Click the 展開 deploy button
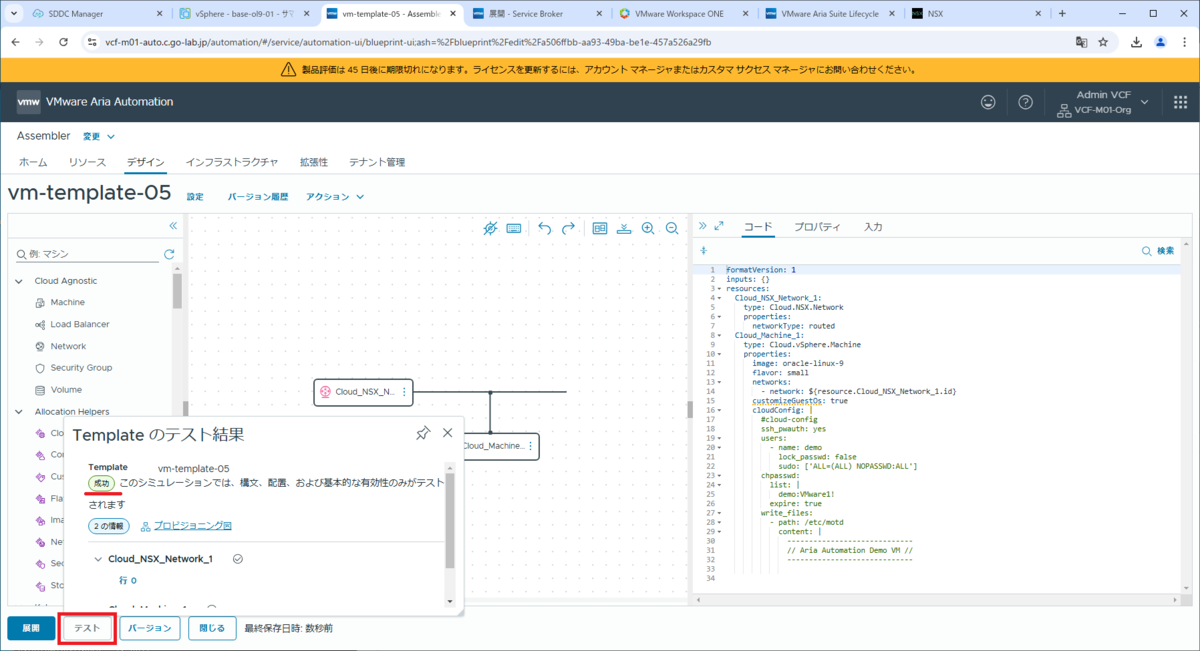Screen dimensions: 1200x651 coord(31,628)
